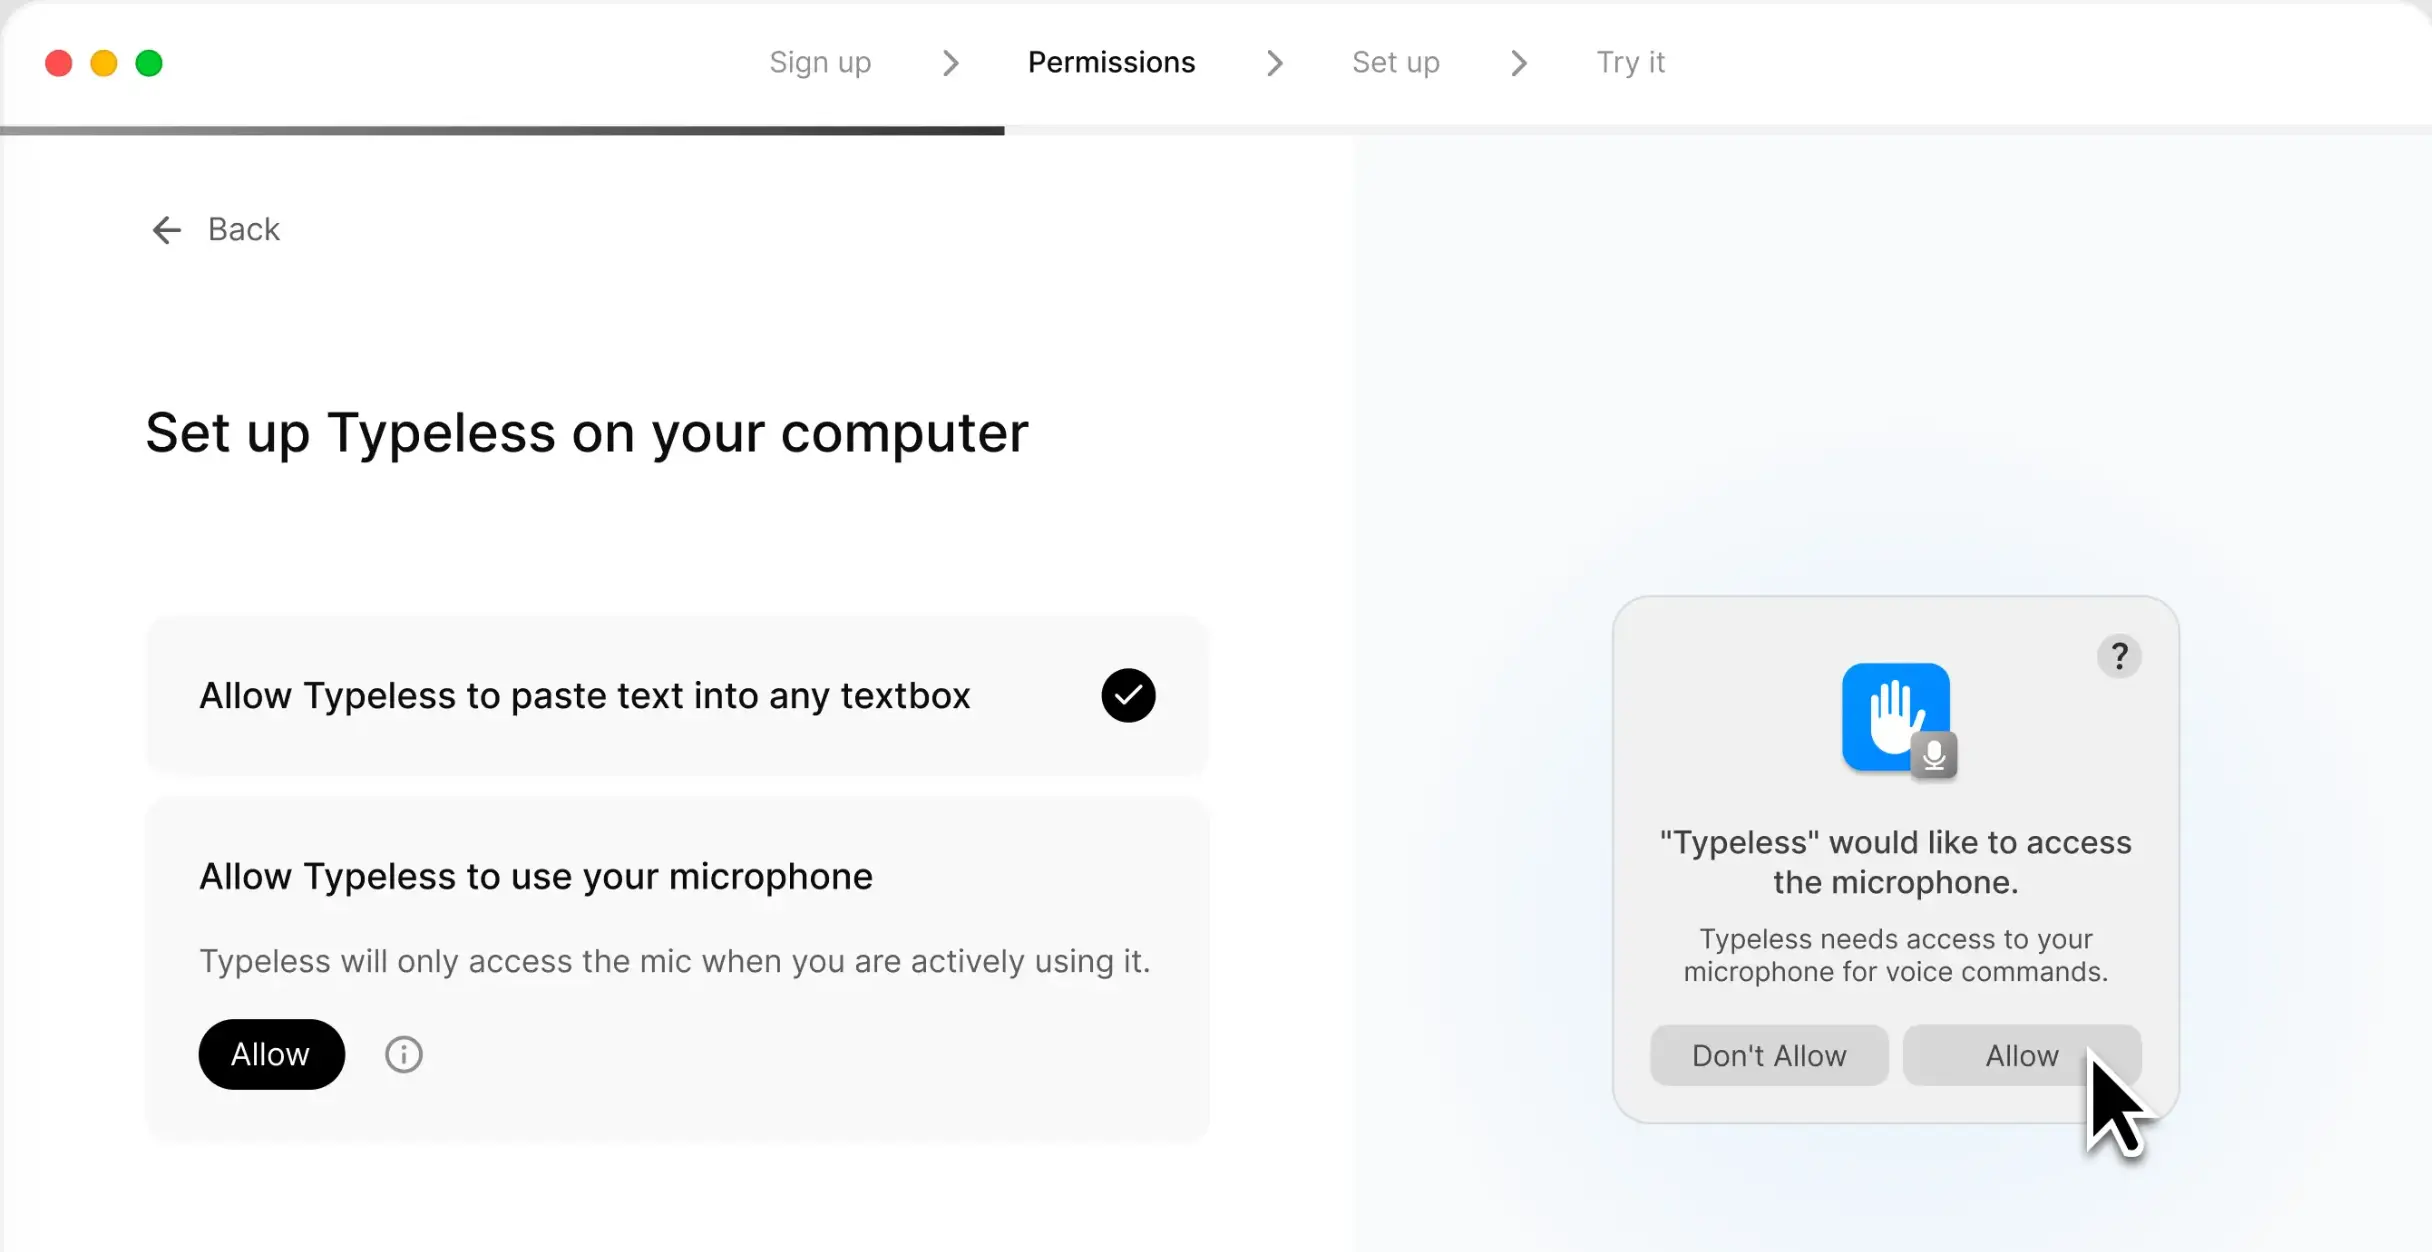Click the chevron after Set up
Image resolution: width=2432 pixels, height=1252 pixels.
1518,63
